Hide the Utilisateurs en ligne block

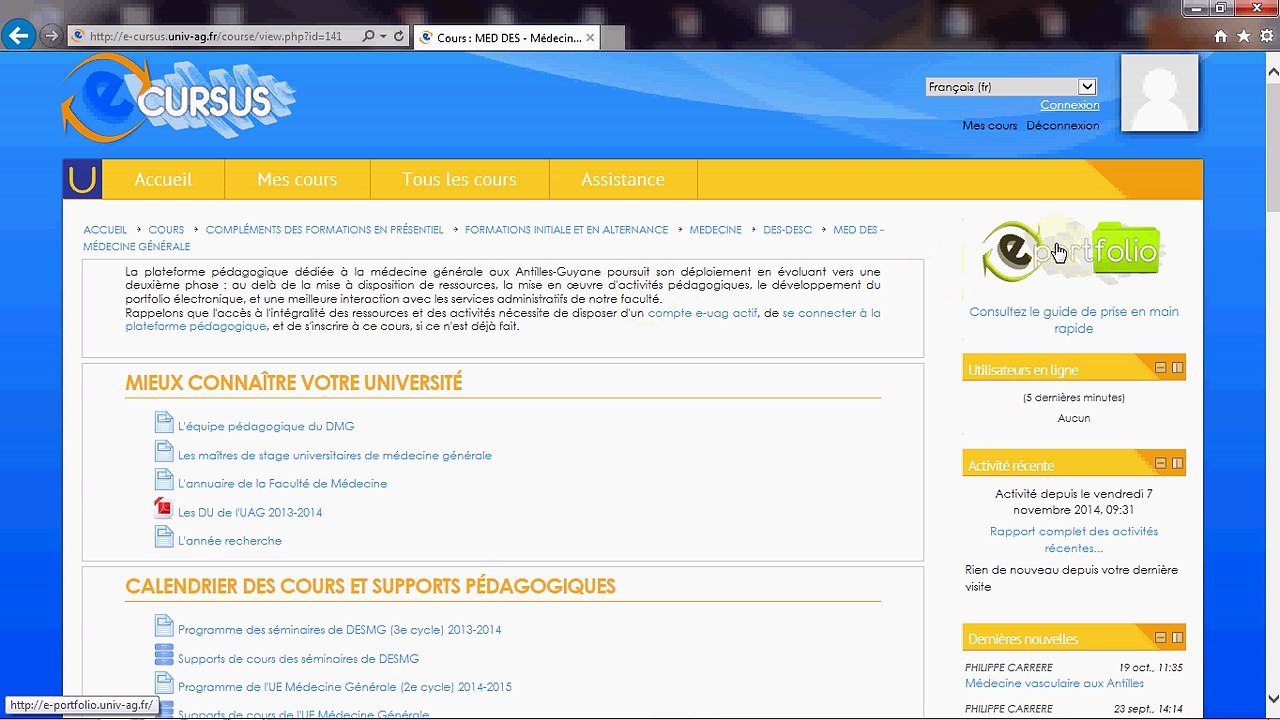tap(1161, 368)
